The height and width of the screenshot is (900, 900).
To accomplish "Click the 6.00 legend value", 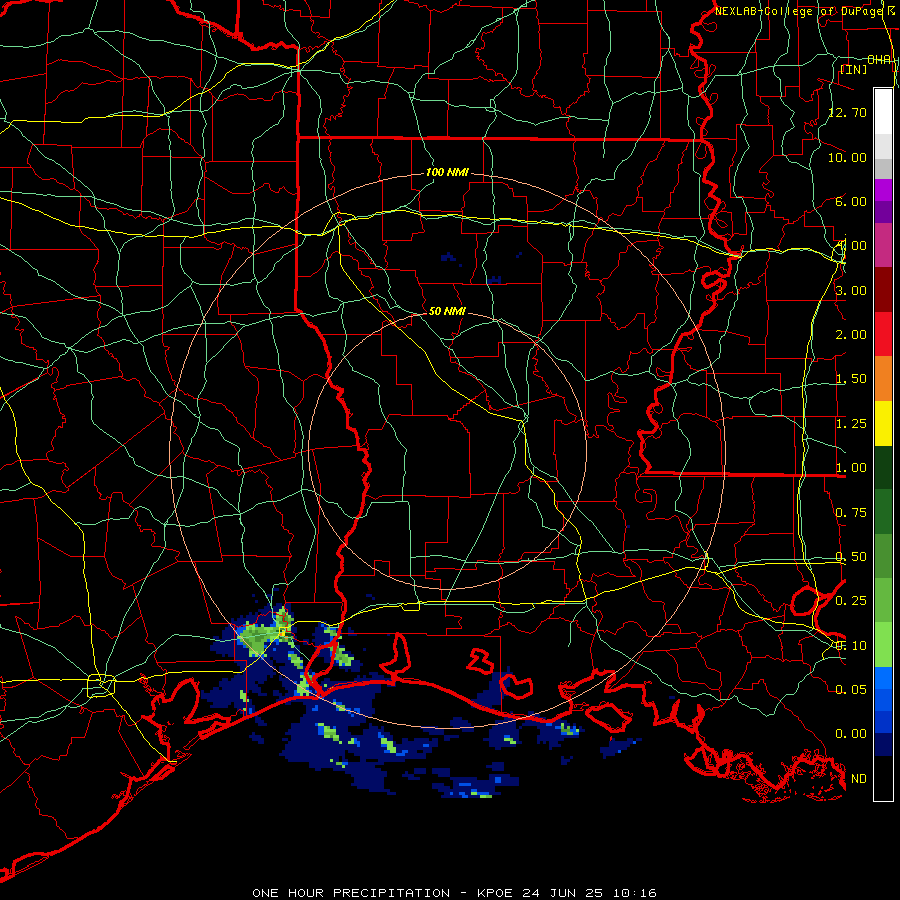I will pyautogui.click(x=851, y=201).
